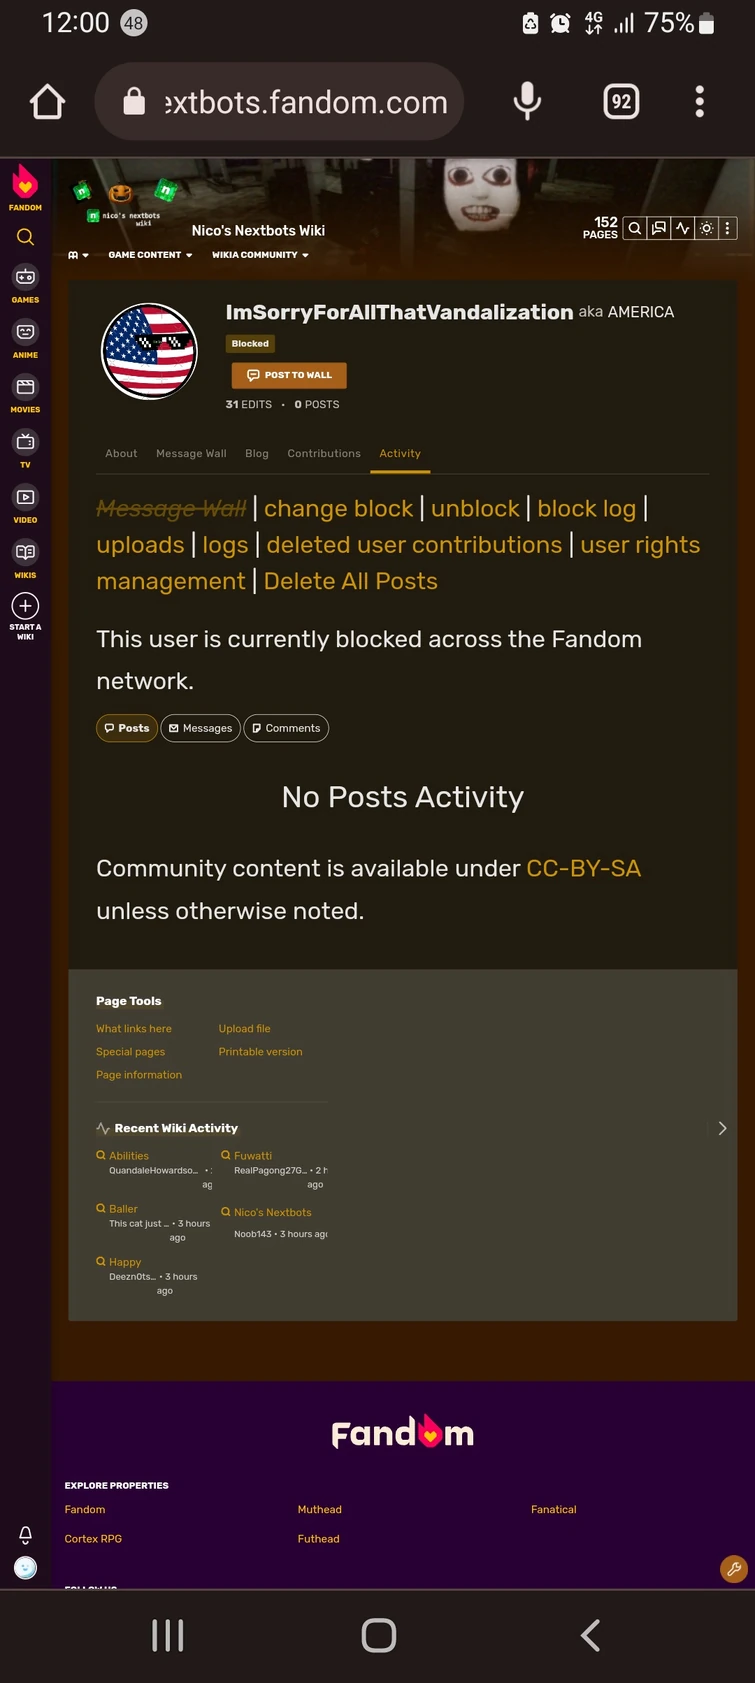The image size is (755, 1683).
Task: Click the POST TO WALL button
Action: click(288, 375)
